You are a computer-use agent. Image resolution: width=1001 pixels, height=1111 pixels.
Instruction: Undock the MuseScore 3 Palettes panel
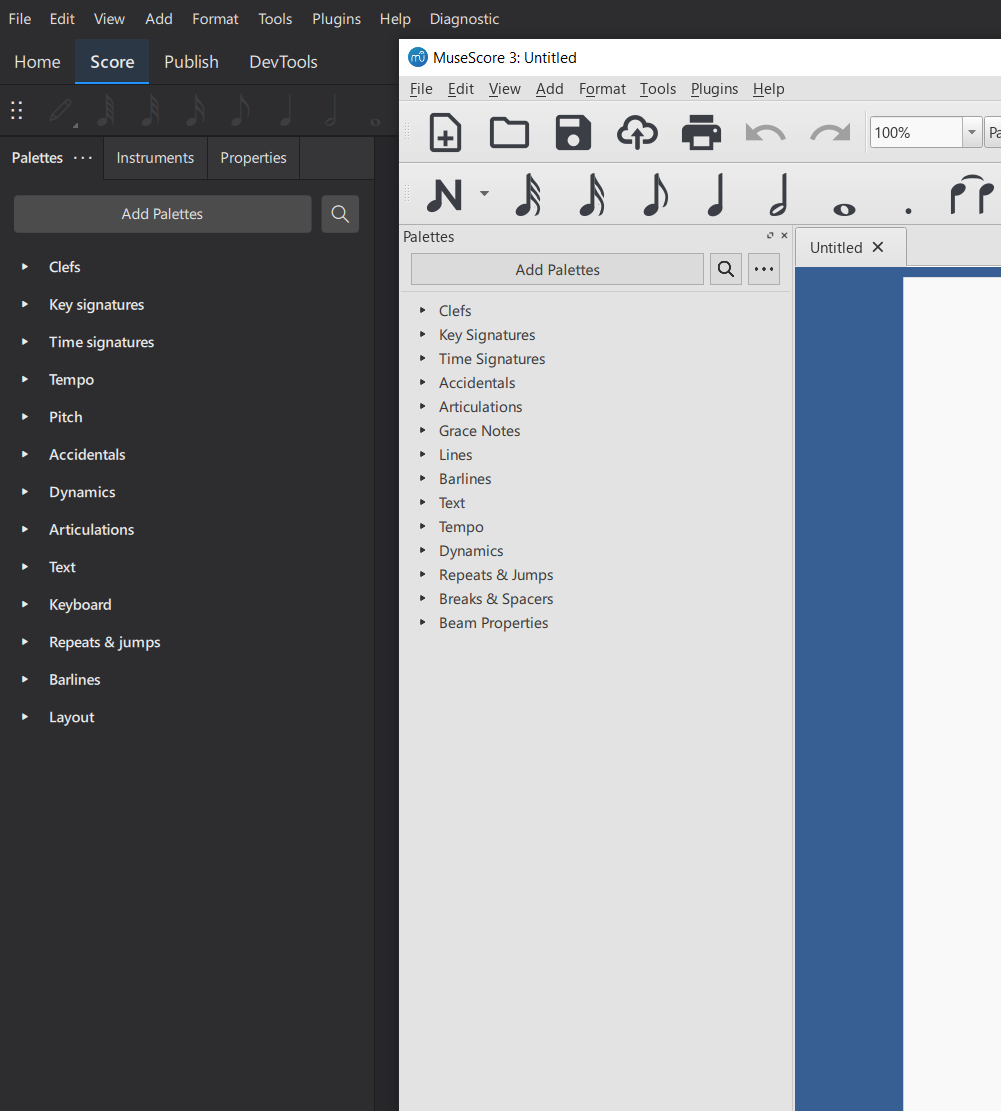click(770, 235)
